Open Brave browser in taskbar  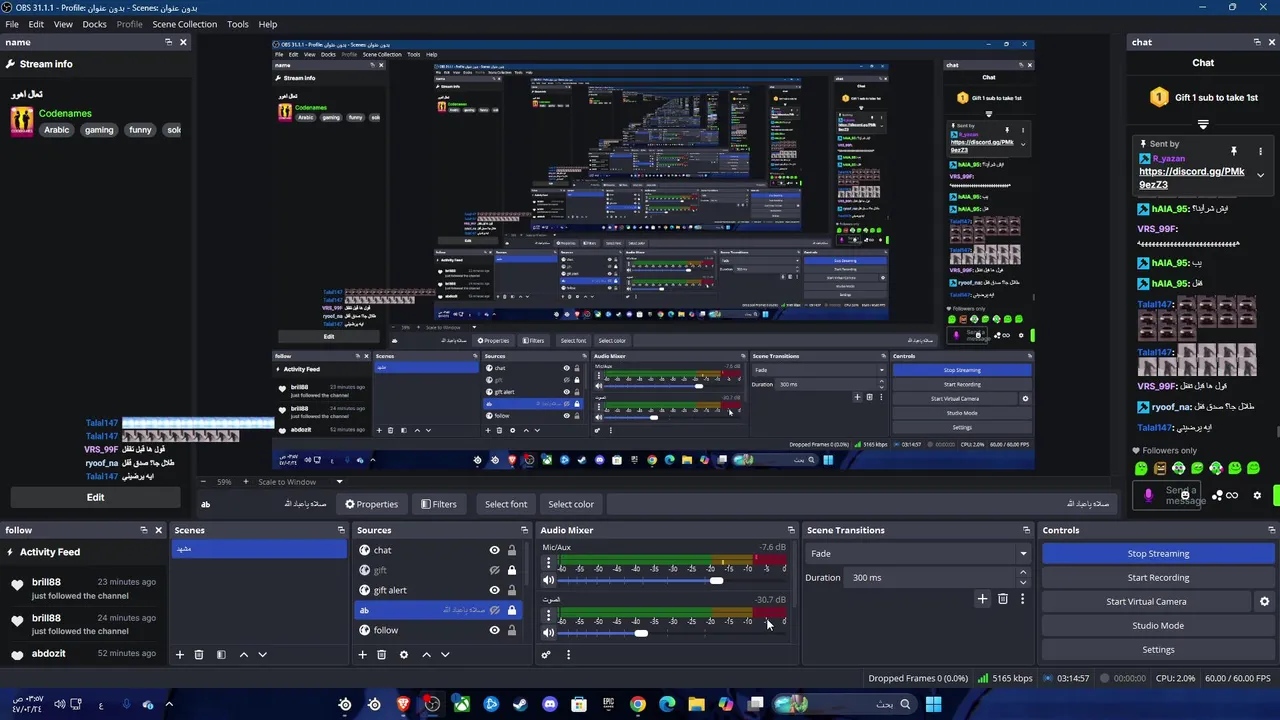403,704
